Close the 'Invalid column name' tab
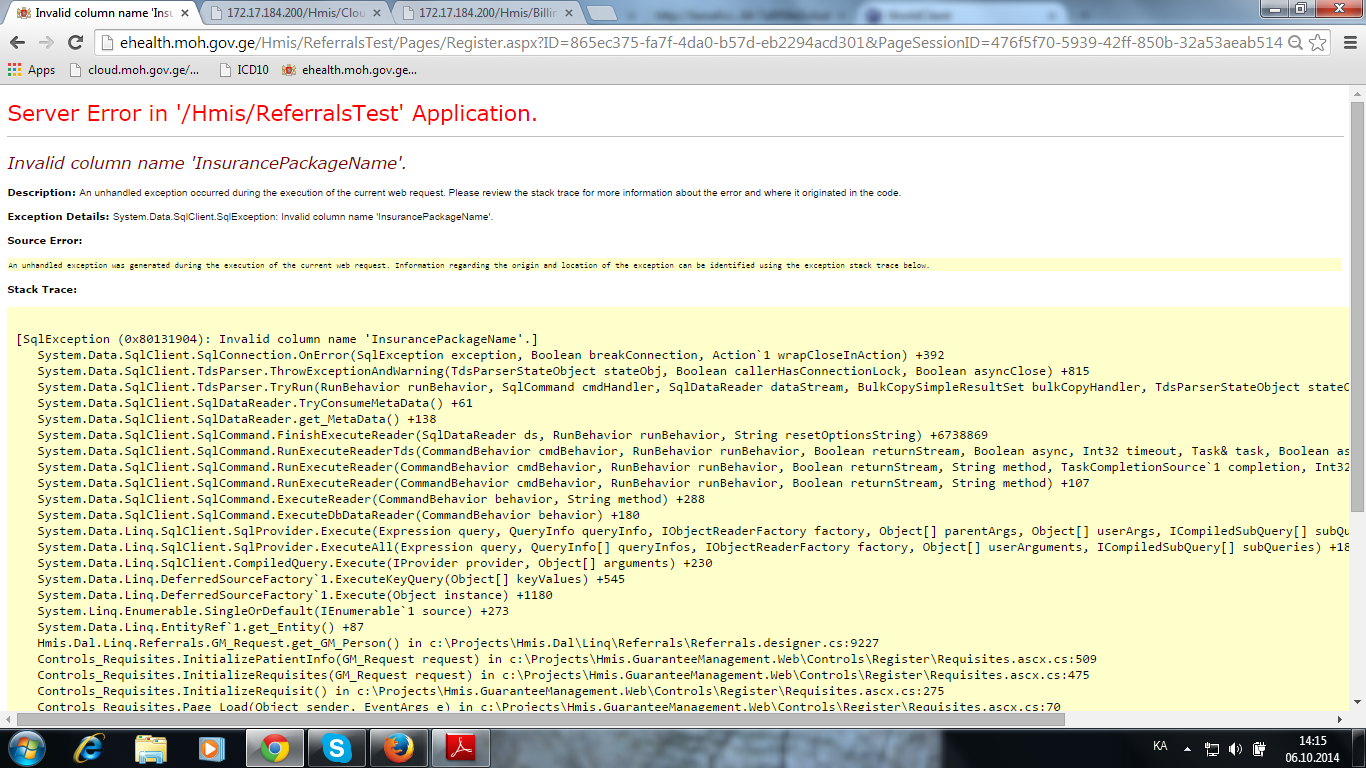Screen dimensions: 1366x768 tap(184, 13)
